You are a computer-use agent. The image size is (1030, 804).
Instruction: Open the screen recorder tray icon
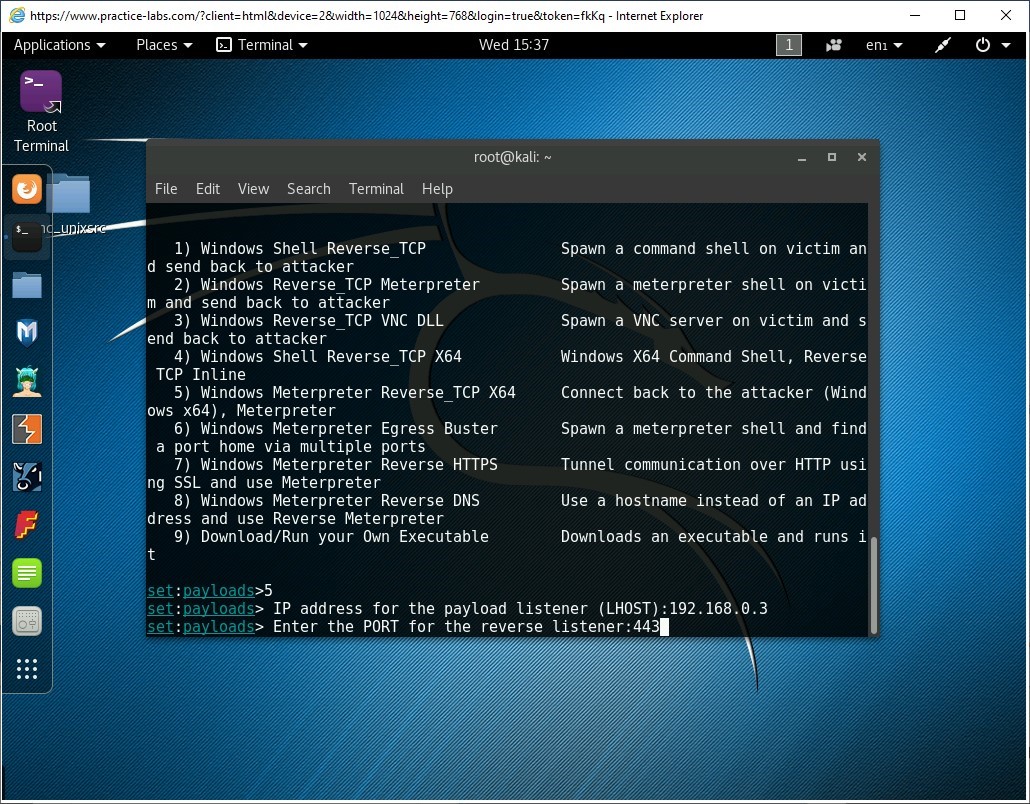tap(834, 45)
